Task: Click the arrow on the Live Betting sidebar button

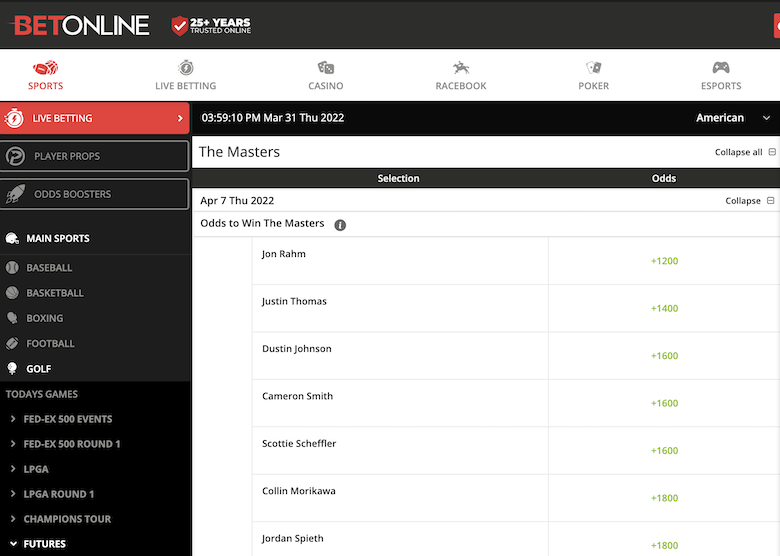Action: click(180, 118)
